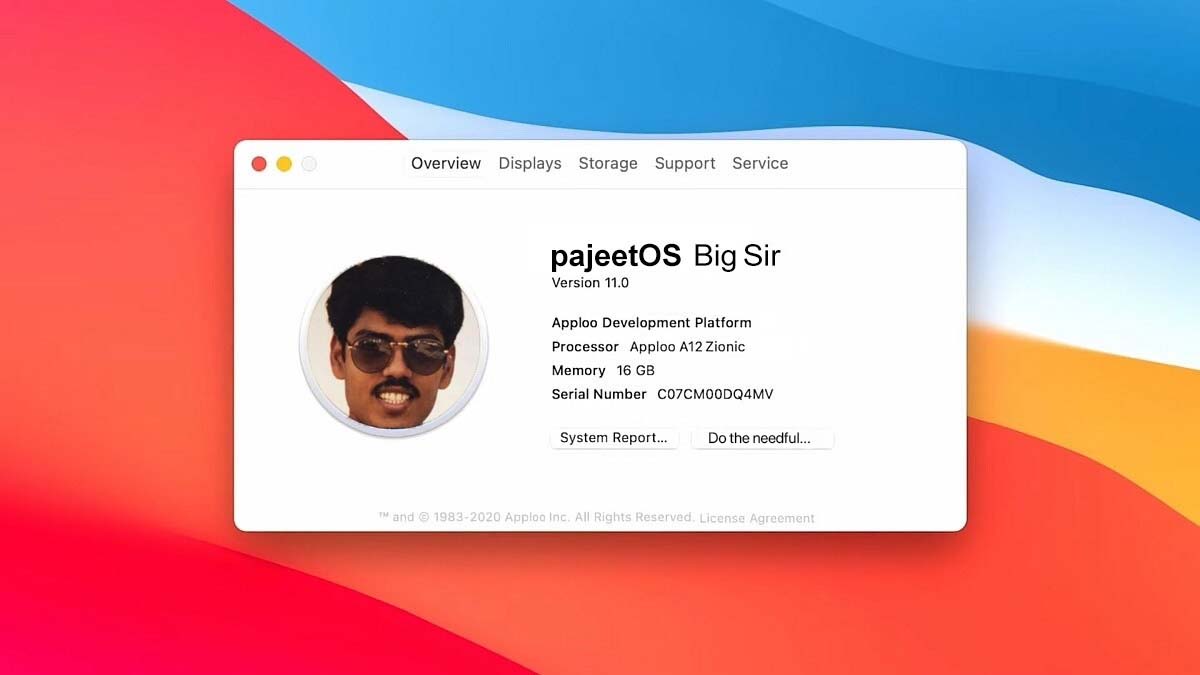
Task: Select the Storage tab
Action: pos(608,163)
